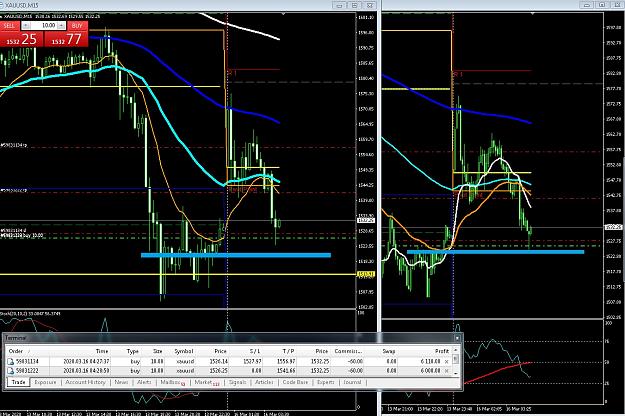This screenshot has height=416, width=625.
Task: Sort orders by the Commission column header
Action: pyautogui.click(x=348, y=351)
